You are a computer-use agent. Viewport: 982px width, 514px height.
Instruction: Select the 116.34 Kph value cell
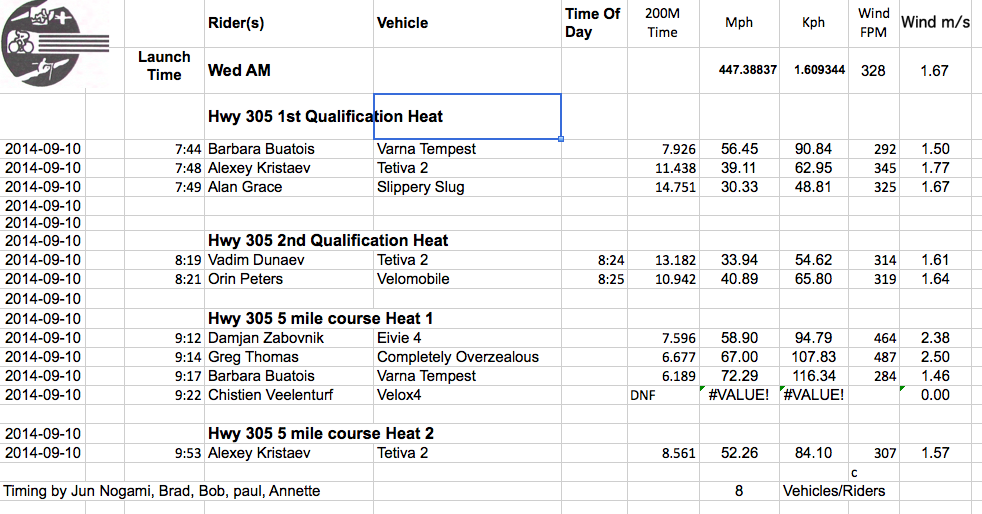(x=814, y=376)
